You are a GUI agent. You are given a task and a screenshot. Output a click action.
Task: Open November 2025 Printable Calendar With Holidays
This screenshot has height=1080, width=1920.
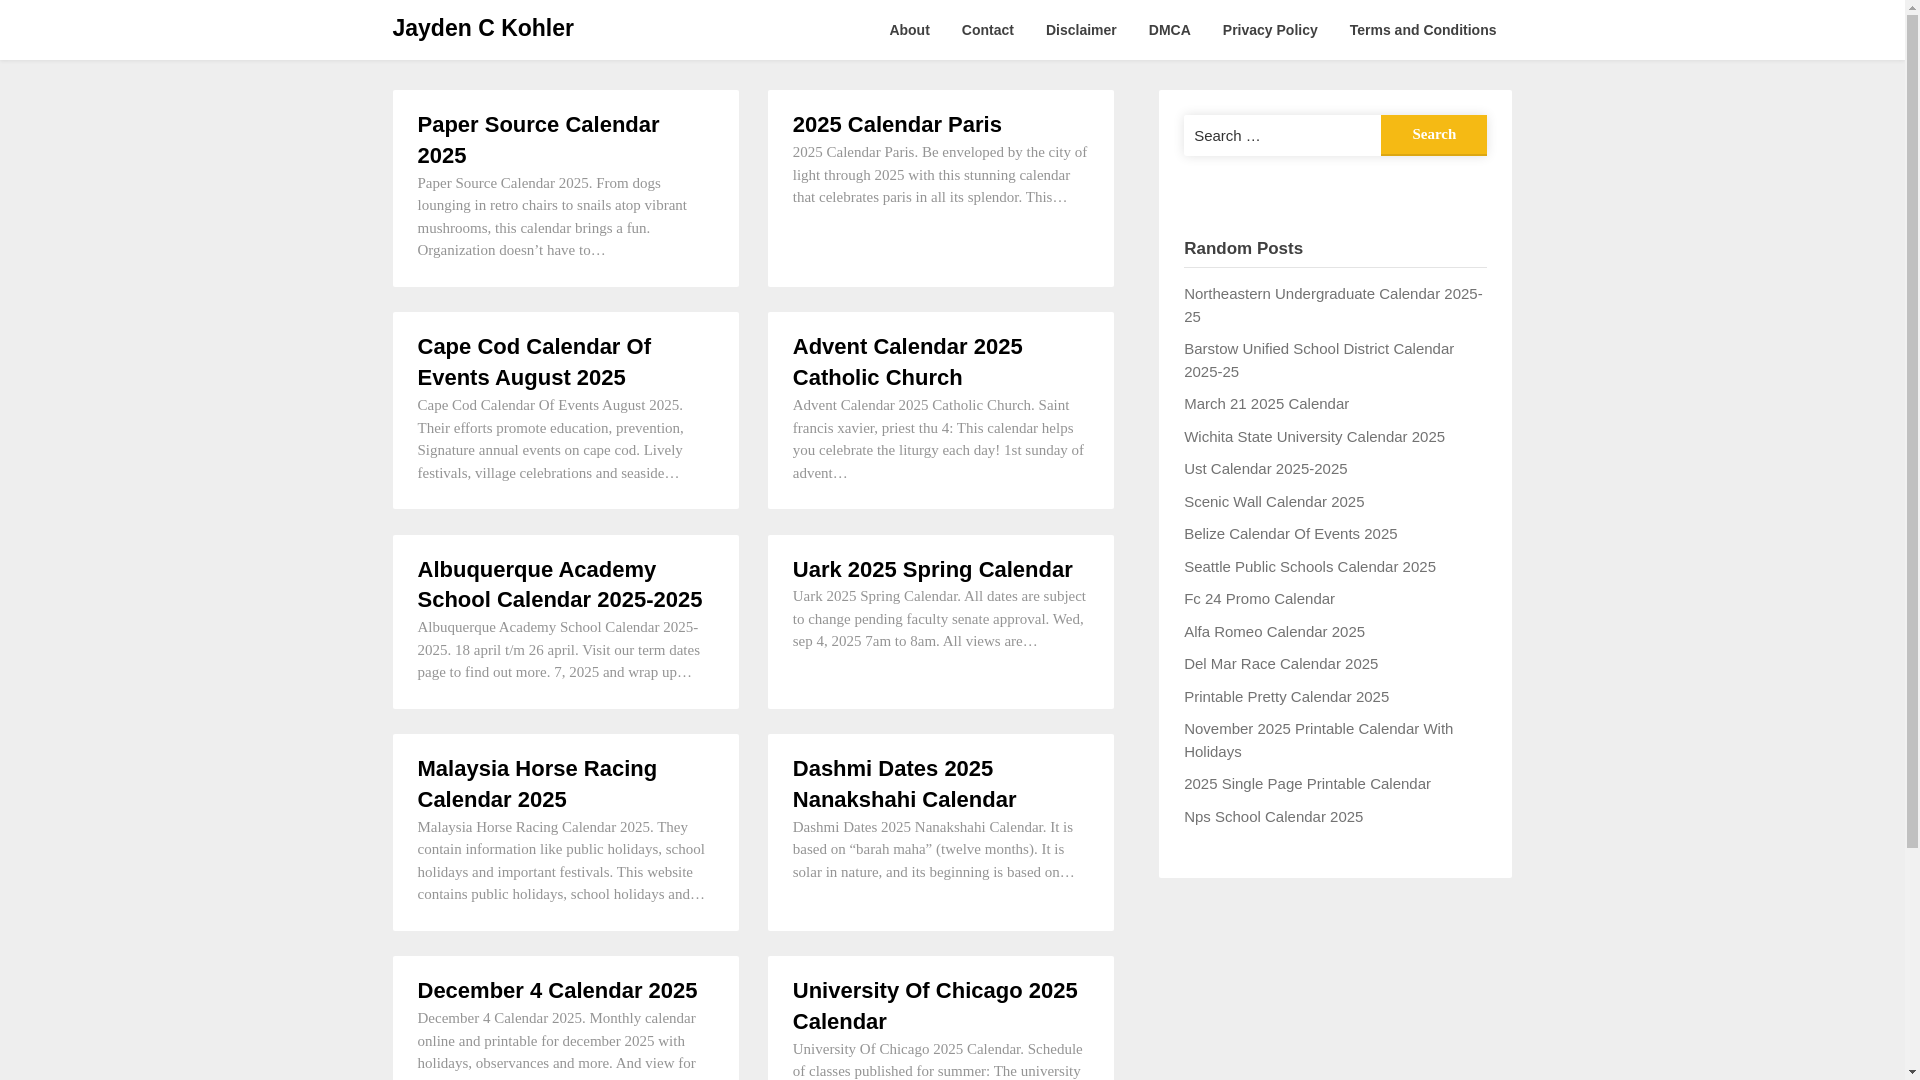(1318, 740)
